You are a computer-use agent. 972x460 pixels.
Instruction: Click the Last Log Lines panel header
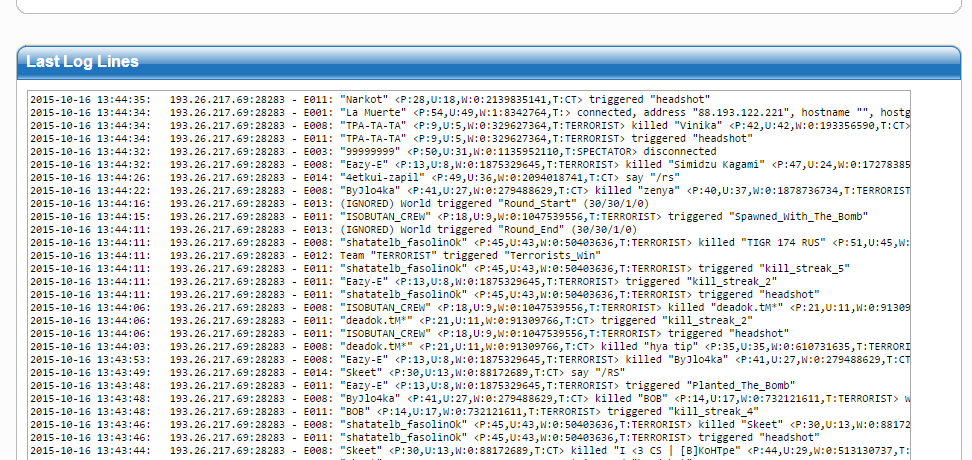point(488,61)
